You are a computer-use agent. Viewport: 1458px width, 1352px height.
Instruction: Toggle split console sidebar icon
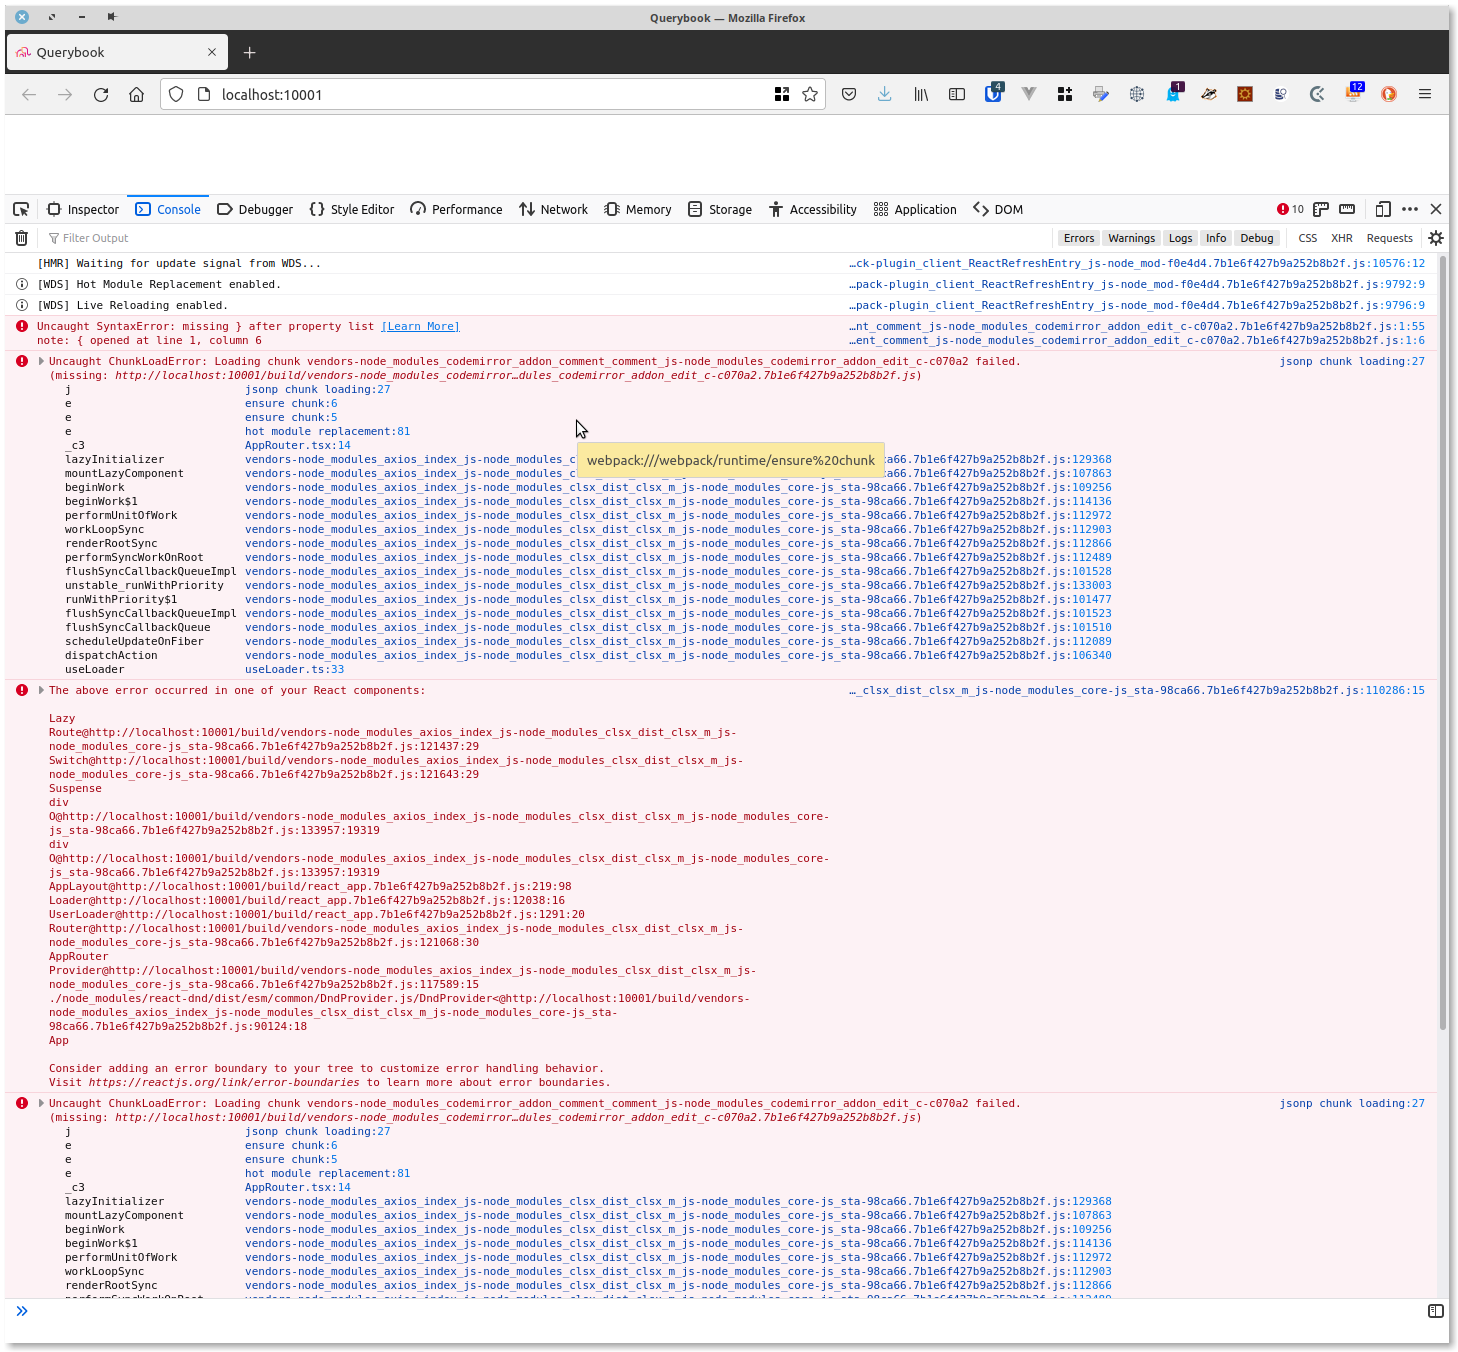pos(1436,1311)
